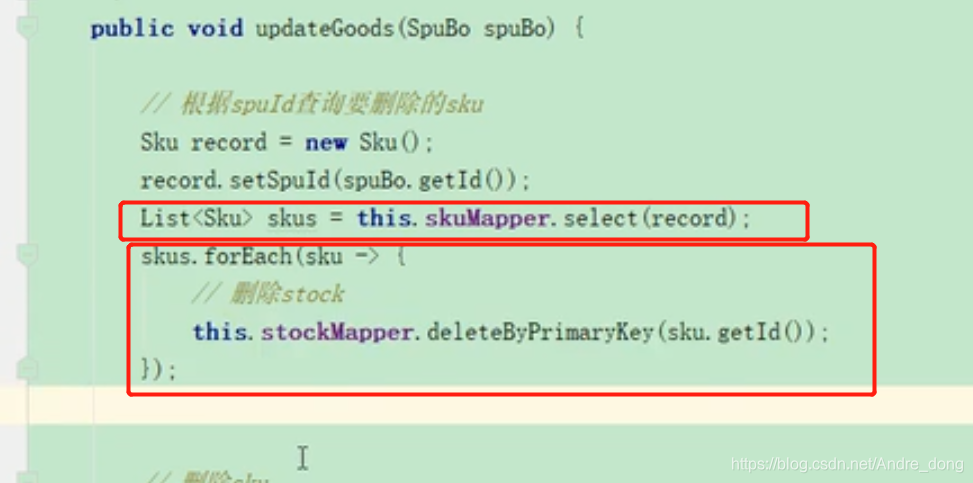Click the 删除stock comment line
This screenshot has height=483, width=973.
(267, 294)
